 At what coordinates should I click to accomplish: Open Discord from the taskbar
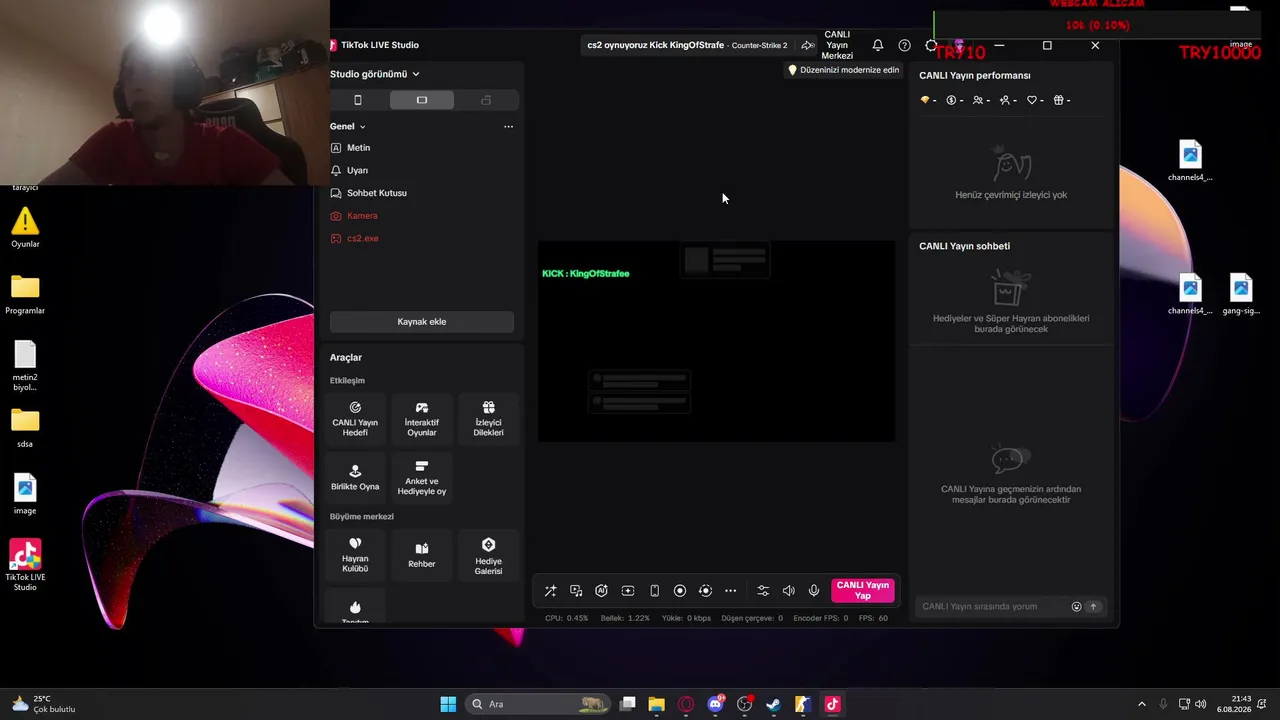(x=715, y=704)
